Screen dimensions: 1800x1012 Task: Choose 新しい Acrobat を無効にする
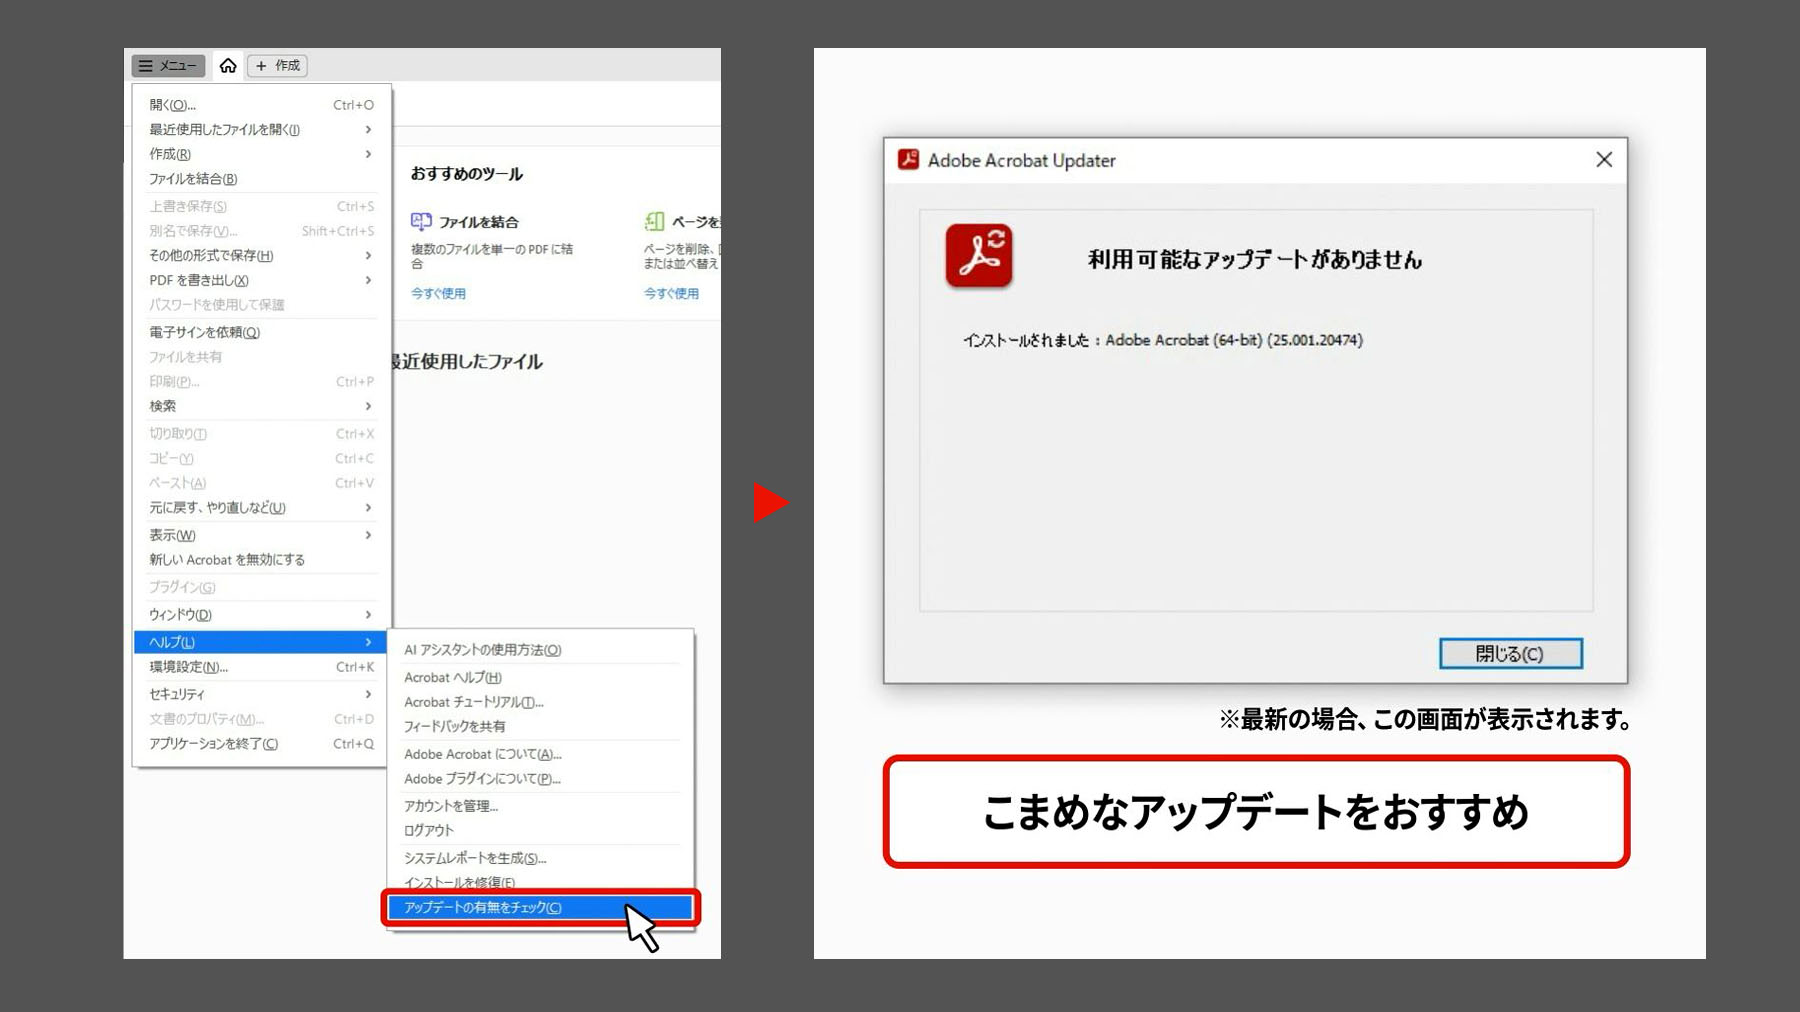pyautogui.click(x=260, y=560)
